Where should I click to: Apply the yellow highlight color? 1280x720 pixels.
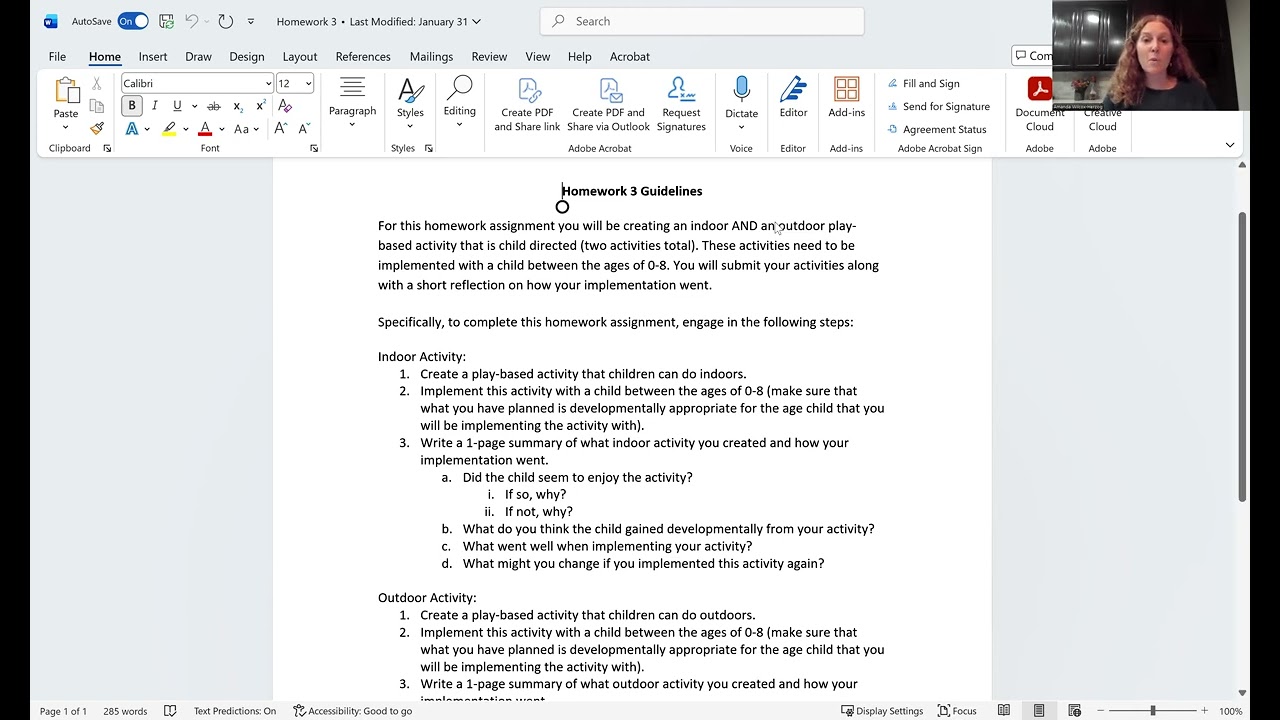point(170,129)
